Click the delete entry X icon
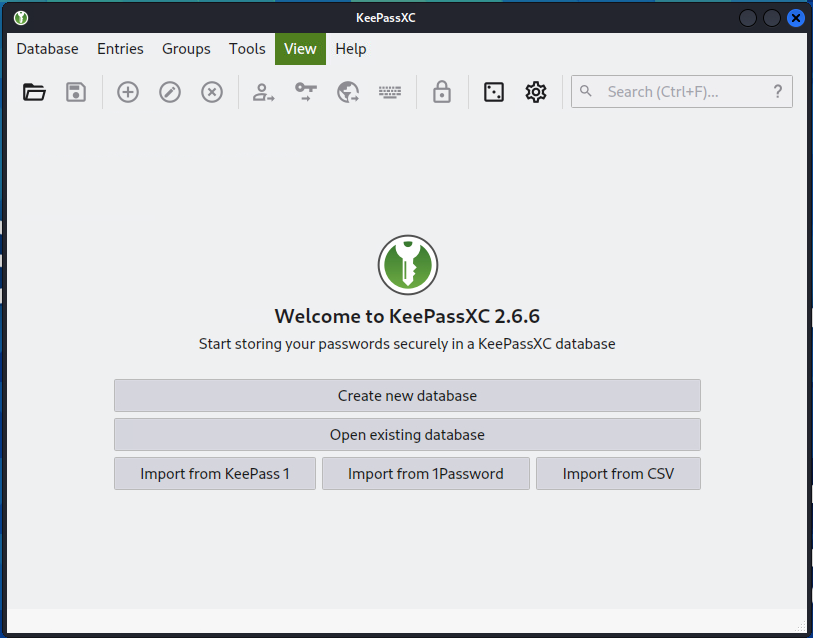Viewport: 813px width, 638px height. [212, 92]
